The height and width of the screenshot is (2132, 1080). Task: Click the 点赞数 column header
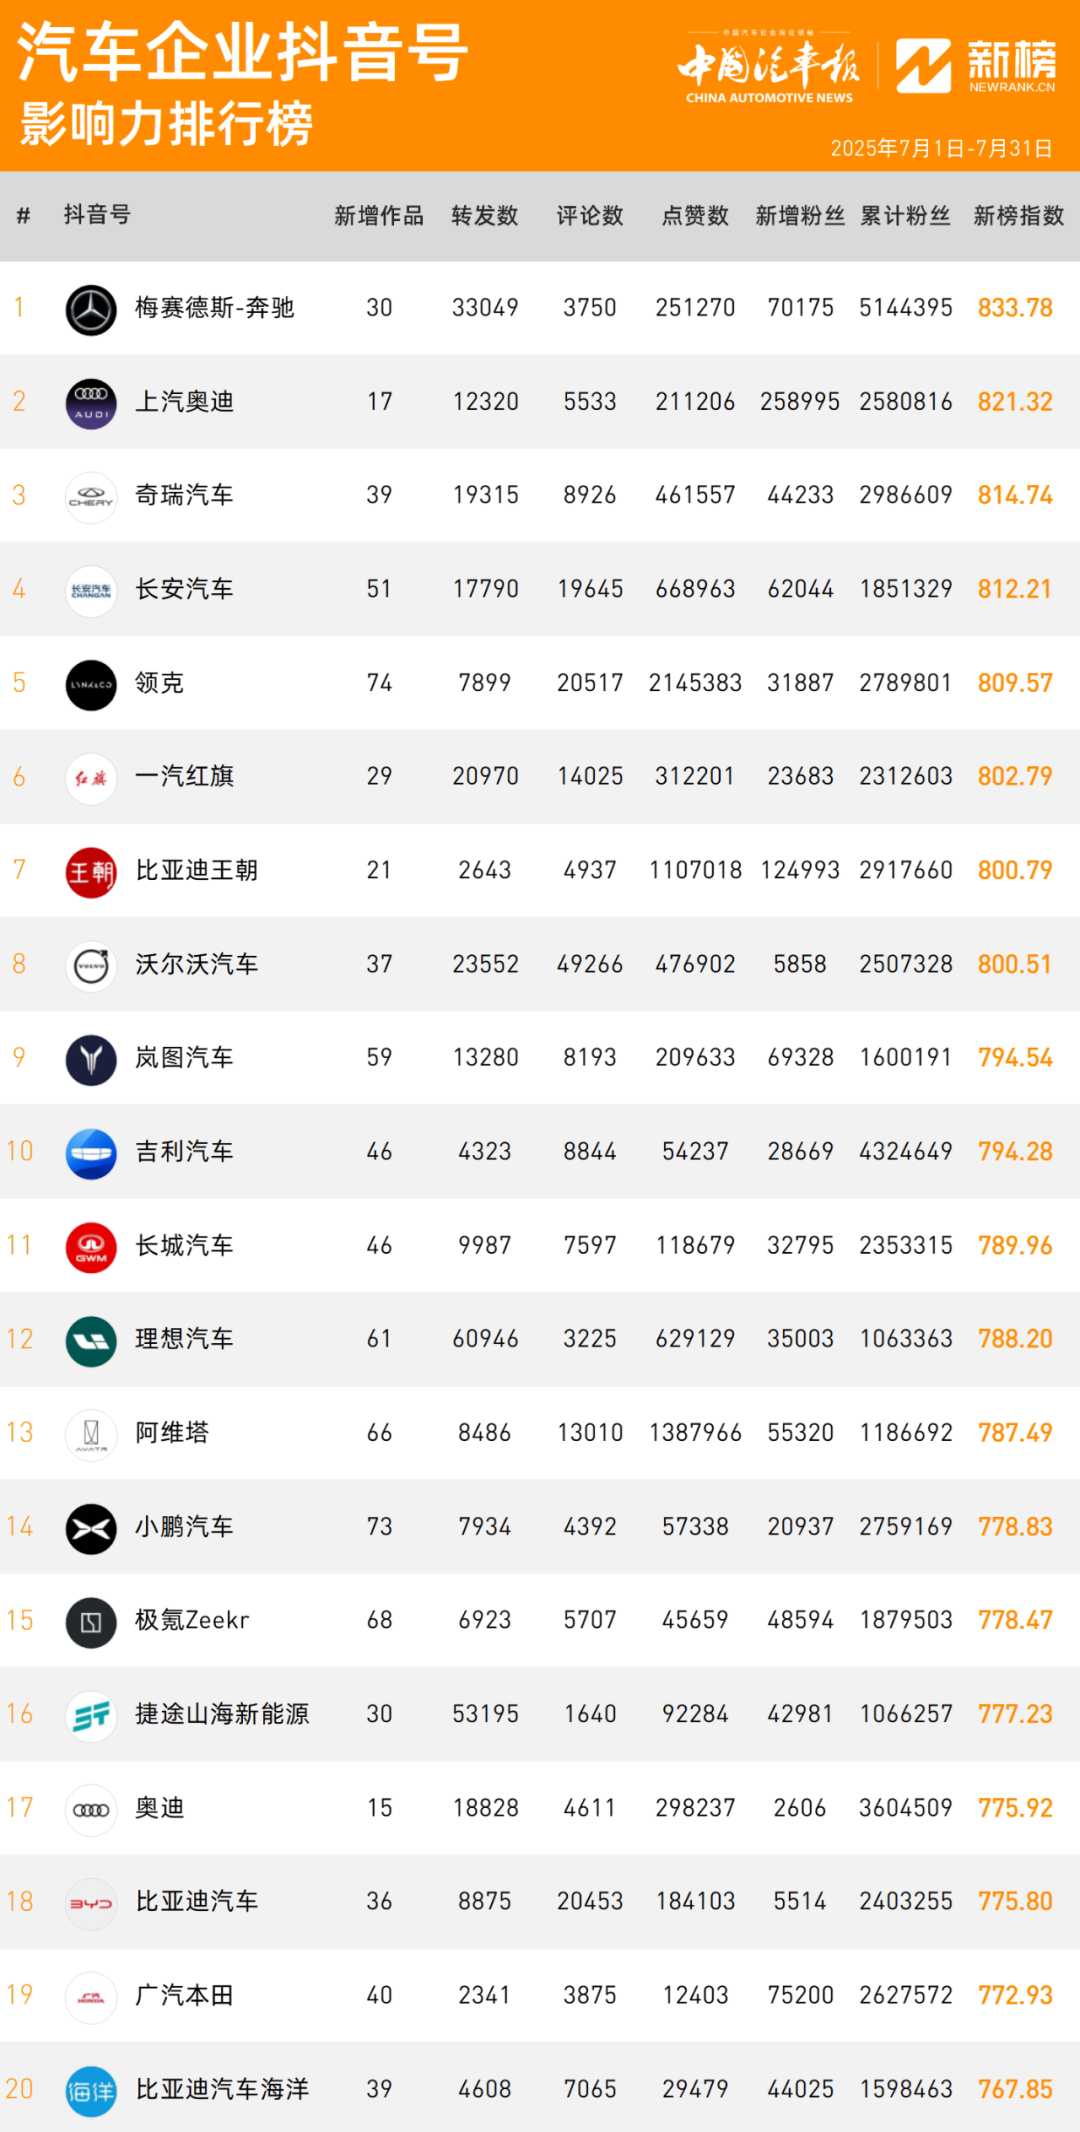(695, 216)
